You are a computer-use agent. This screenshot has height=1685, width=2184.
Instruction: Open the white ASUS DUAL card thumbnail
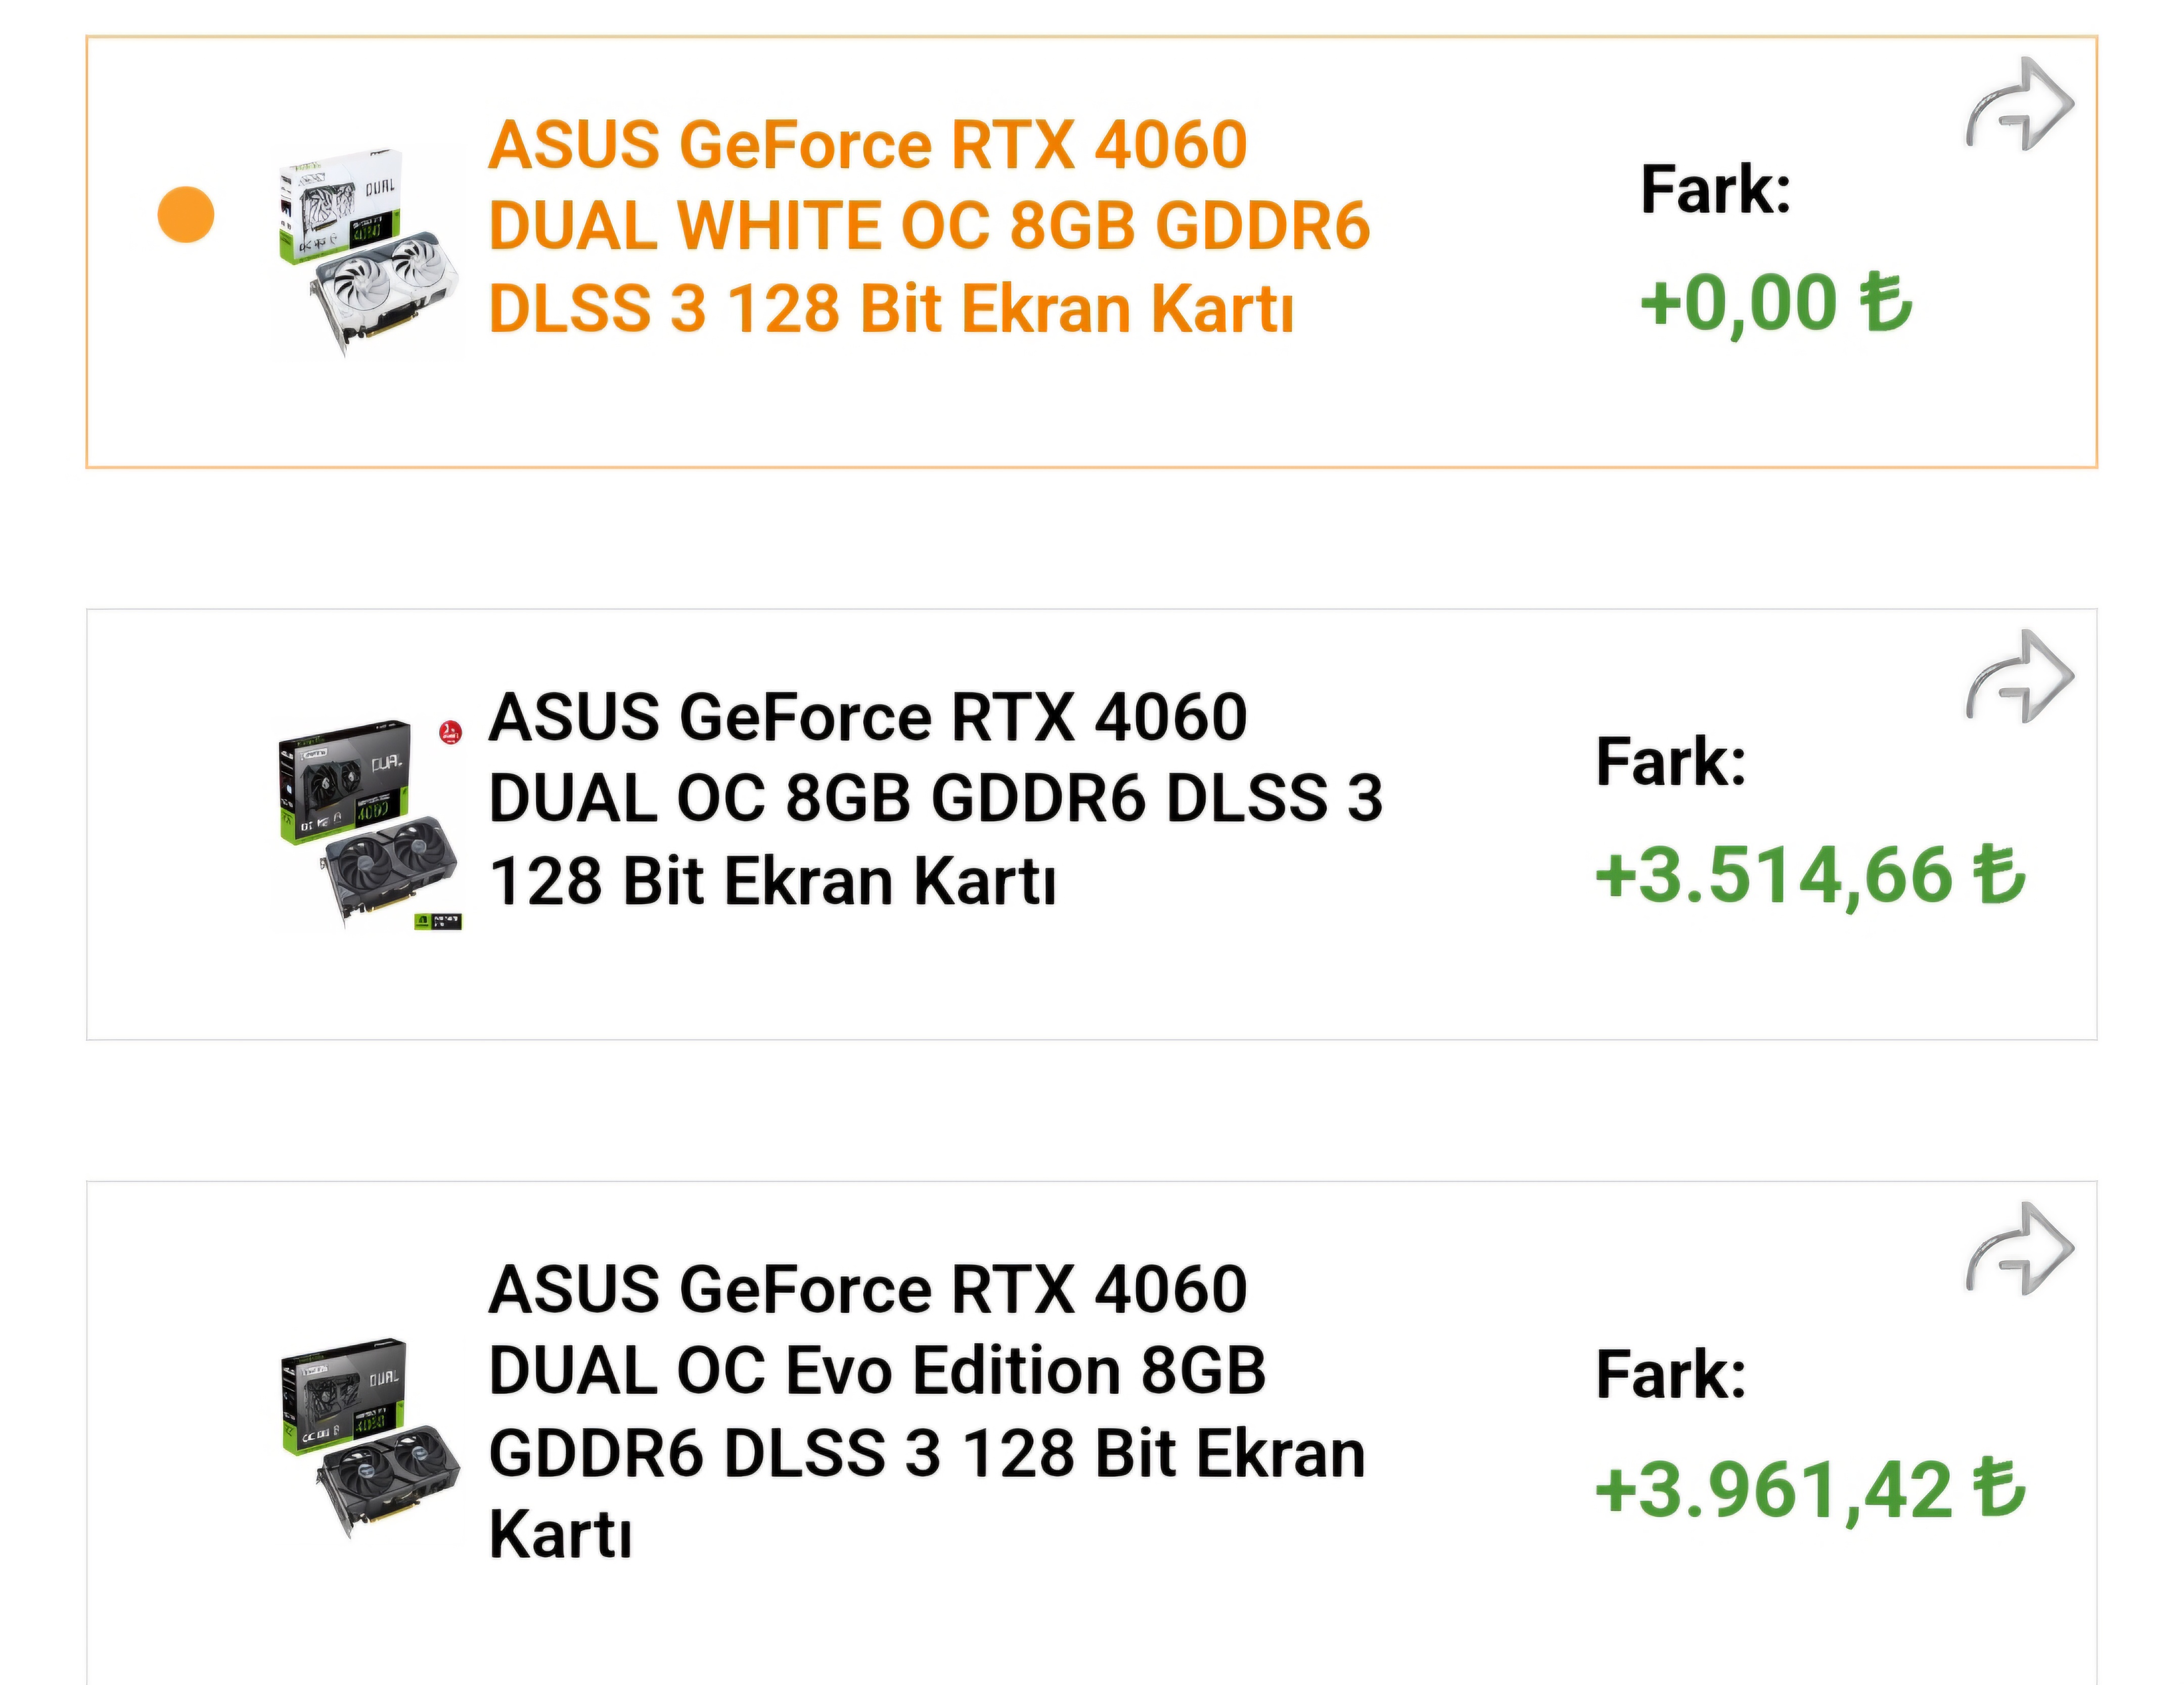tap(368, 252)
